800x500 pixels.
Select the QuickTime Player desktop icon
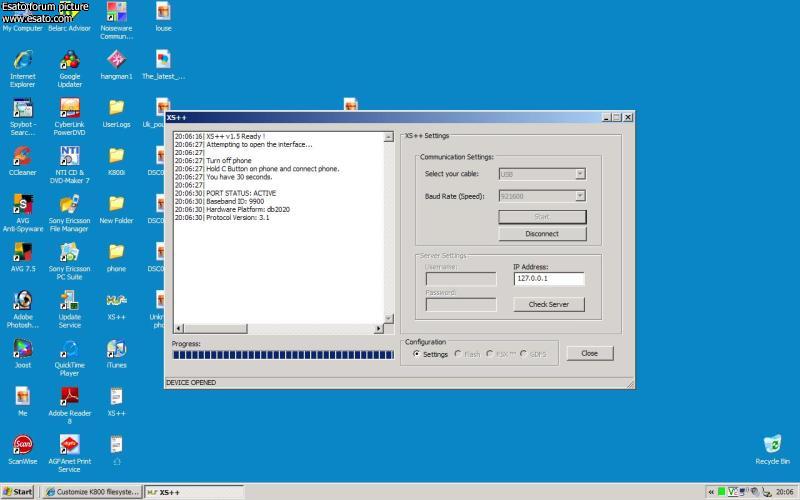tap(69, 357)
